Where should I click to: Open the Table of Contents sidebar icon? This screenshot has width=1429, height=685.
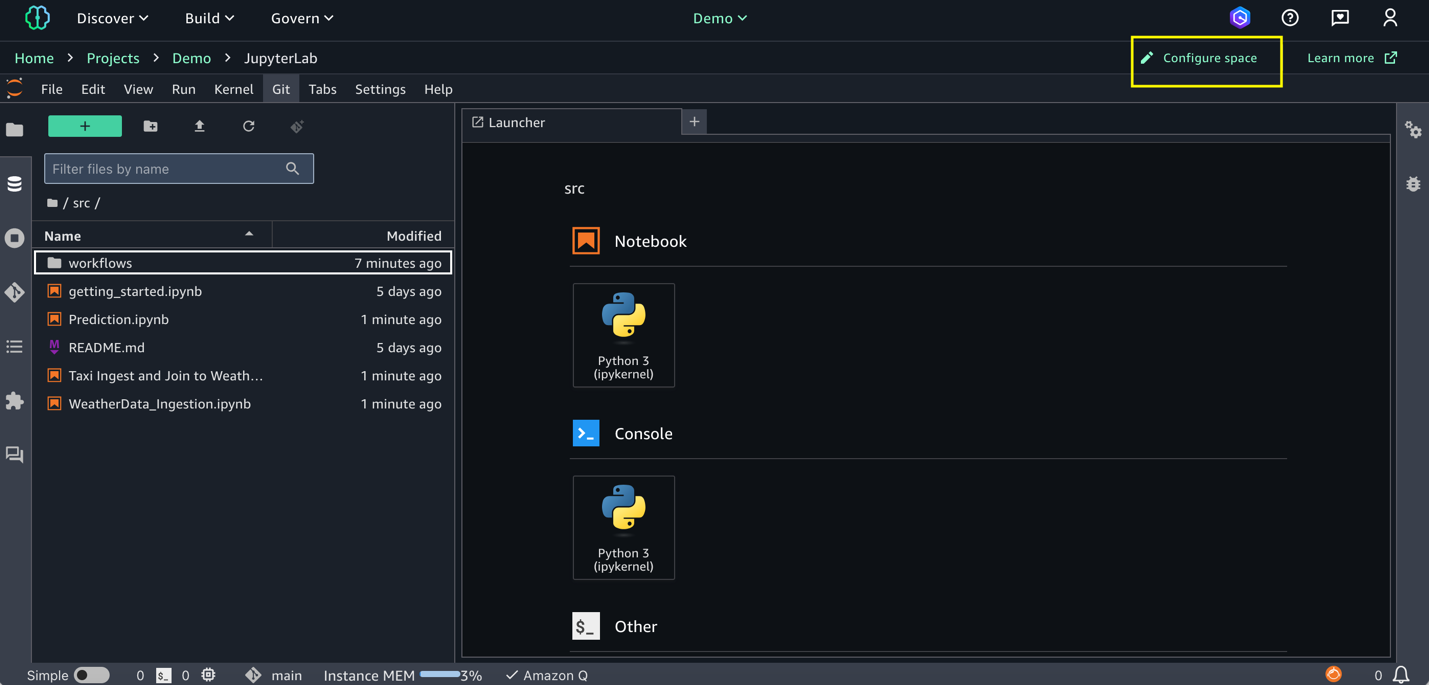[x=14, y=347]
